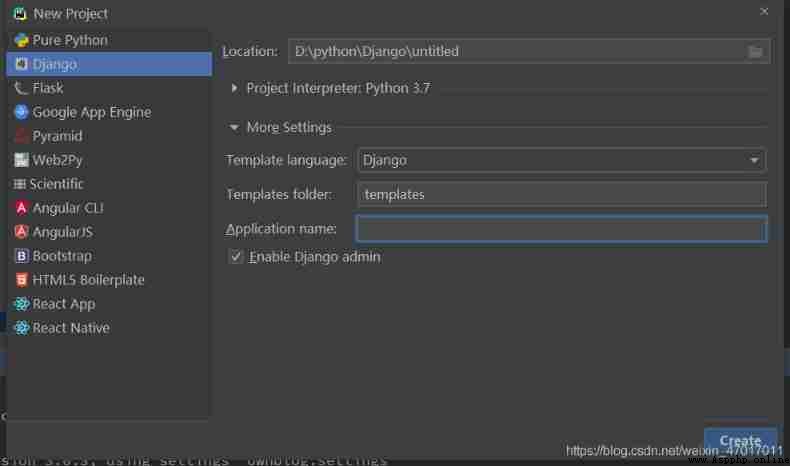
Task: Click the React Native icon
Action: 21,328
